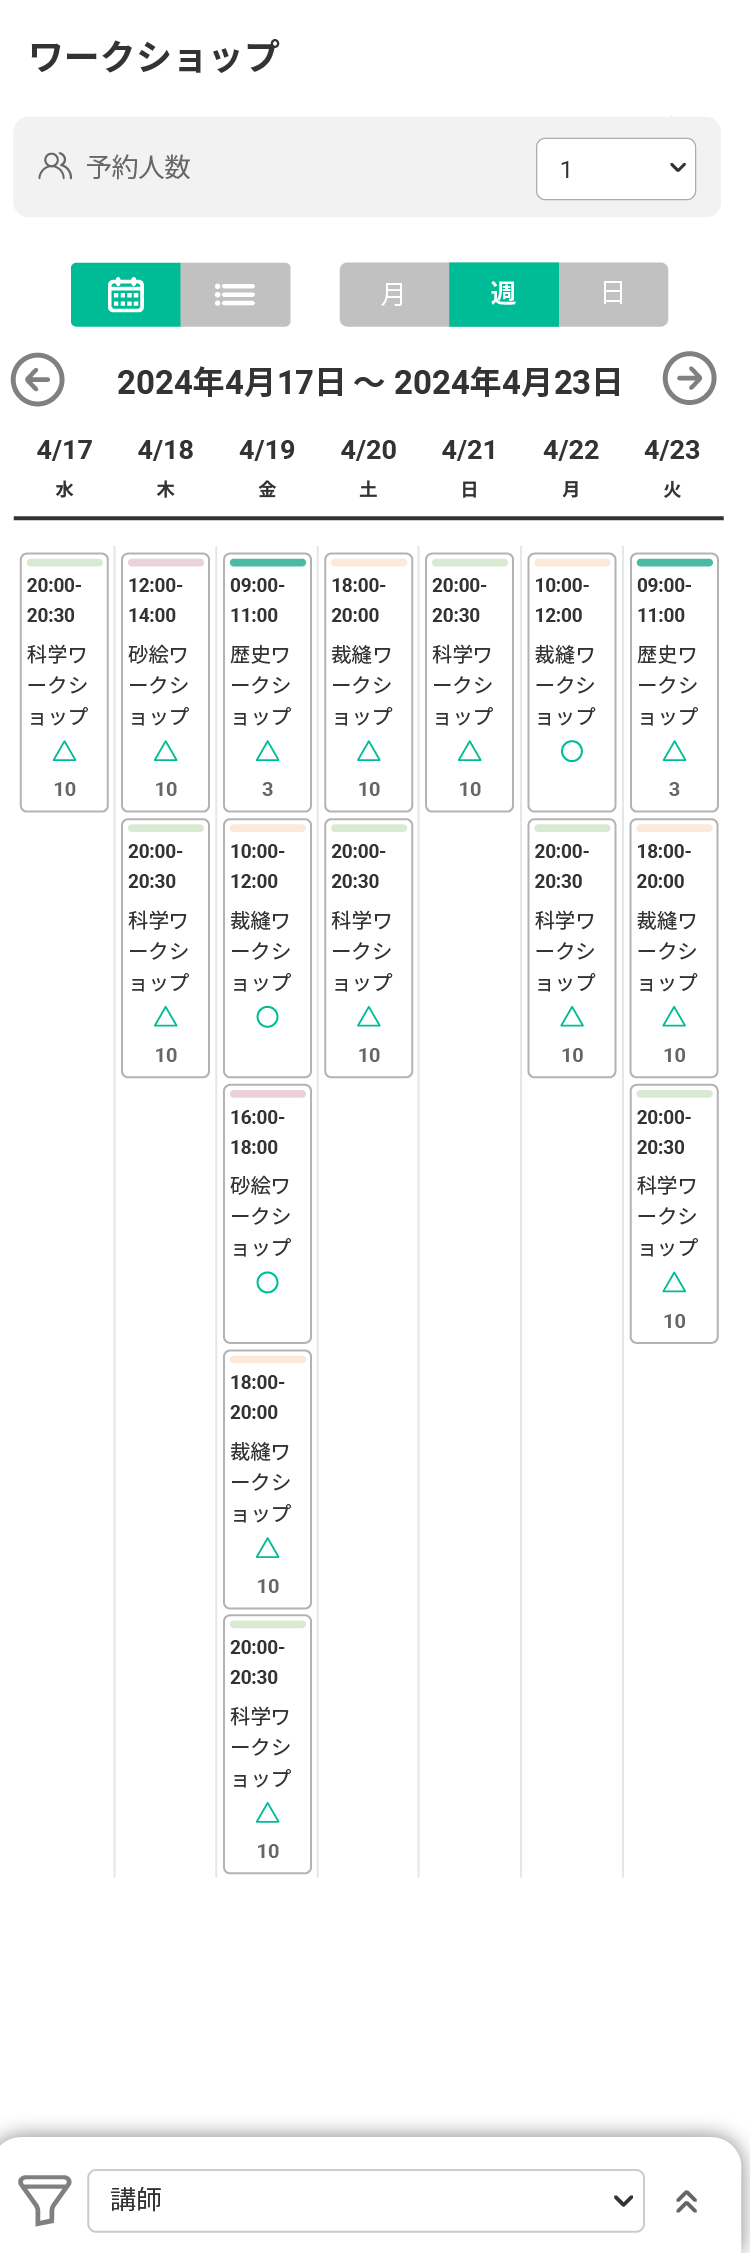The image size is (750, 2253).
Task: Open 4/17 20:00-20:30 科学ワークショップ card
Action: (x=64, y=682)
